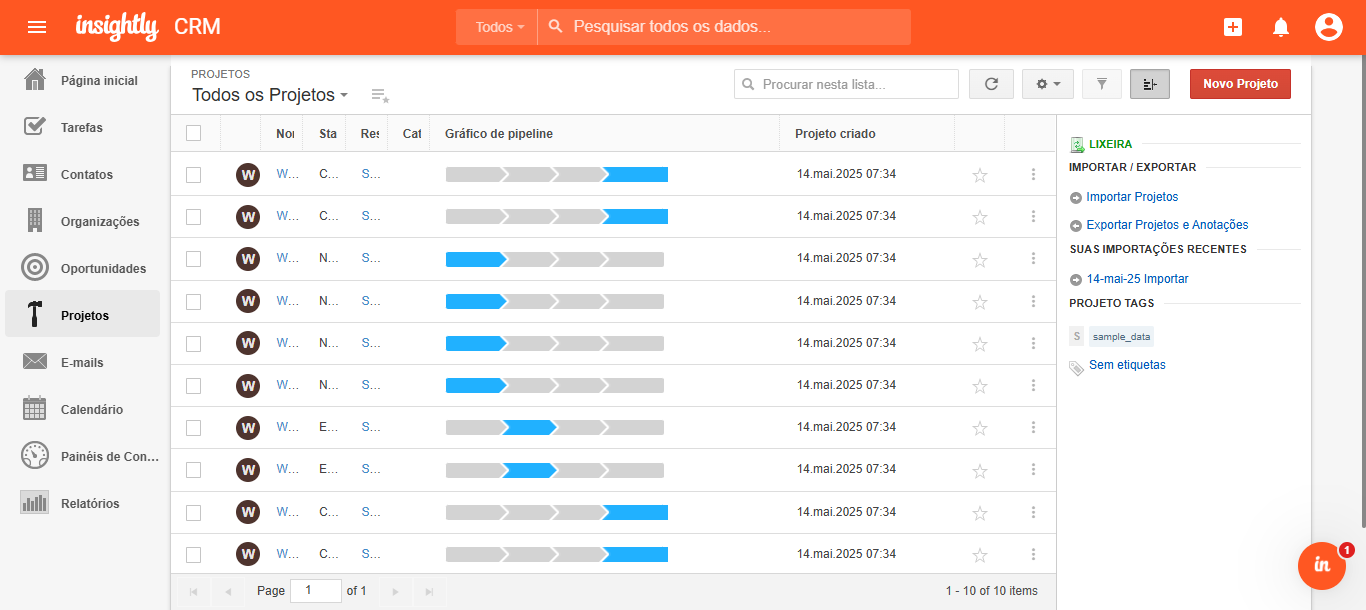Select all projects with the header checkbox

tap(193, 132)
